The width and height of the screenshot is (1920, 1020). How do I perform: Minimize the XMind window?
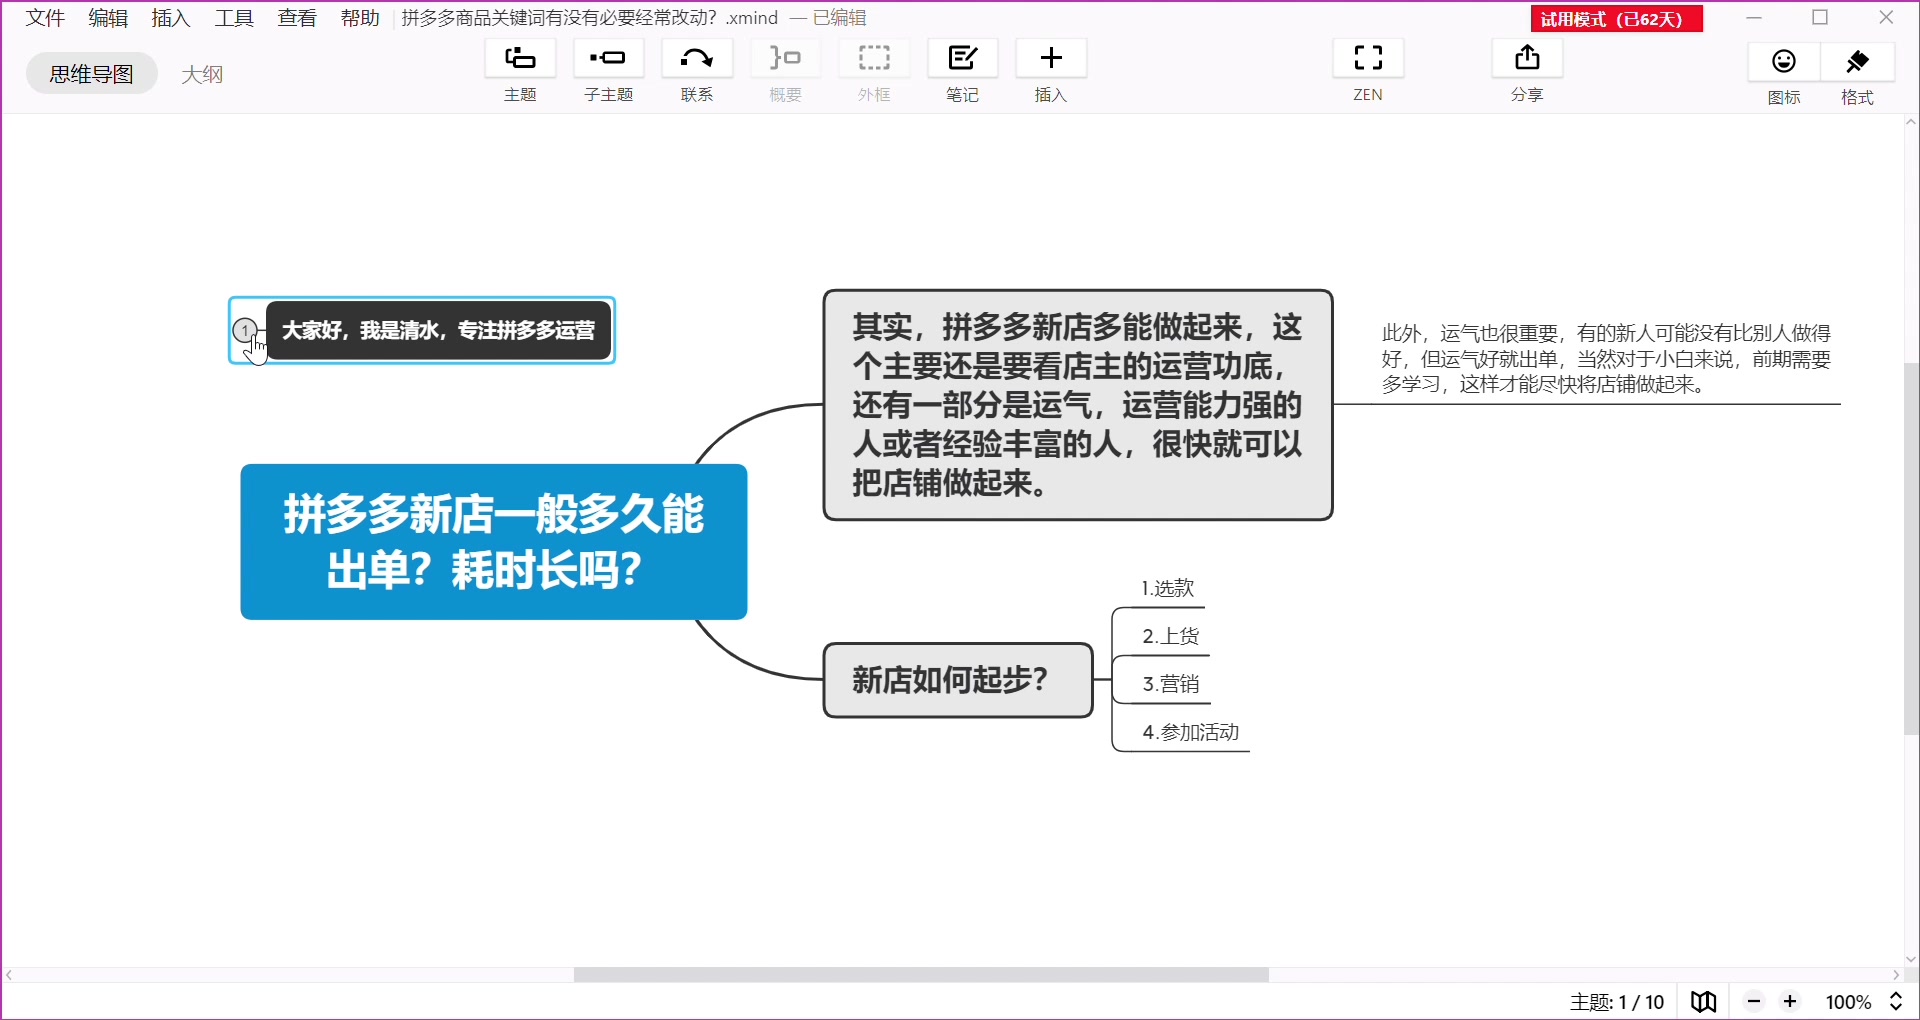point(1754,18)
